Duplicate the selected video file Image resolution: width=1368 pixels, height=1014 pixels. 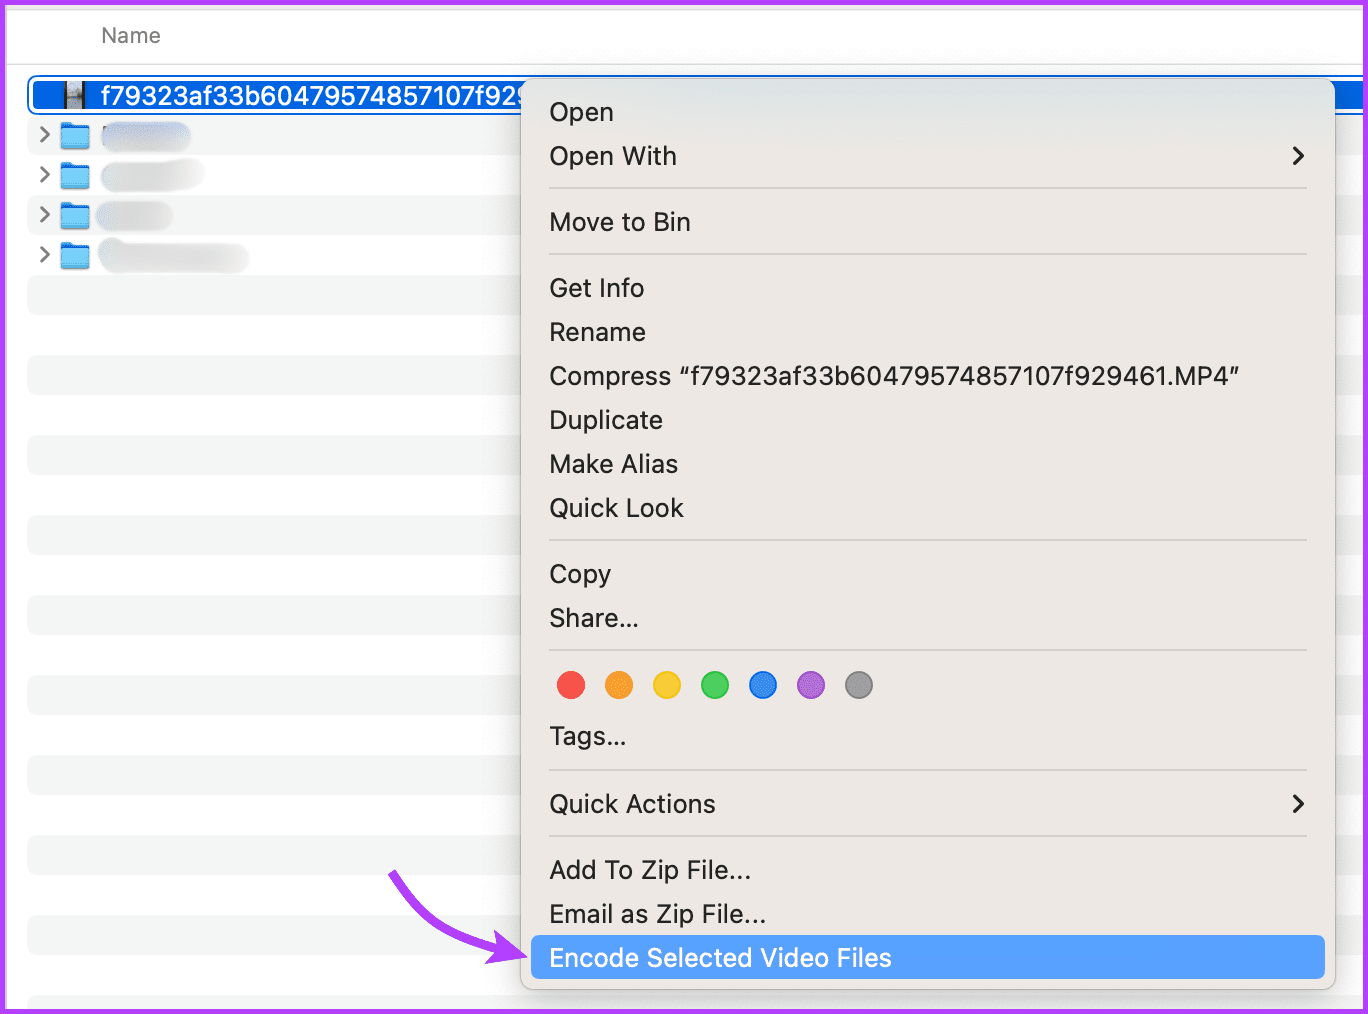tap(606, 420)
